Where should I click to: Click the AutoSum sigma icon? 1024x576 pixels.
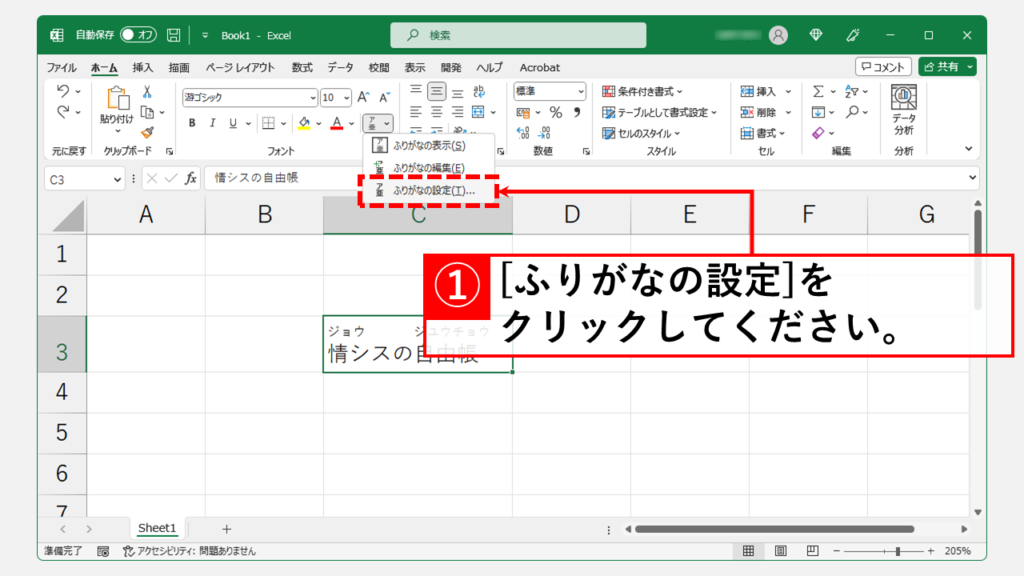click(818, 91)
